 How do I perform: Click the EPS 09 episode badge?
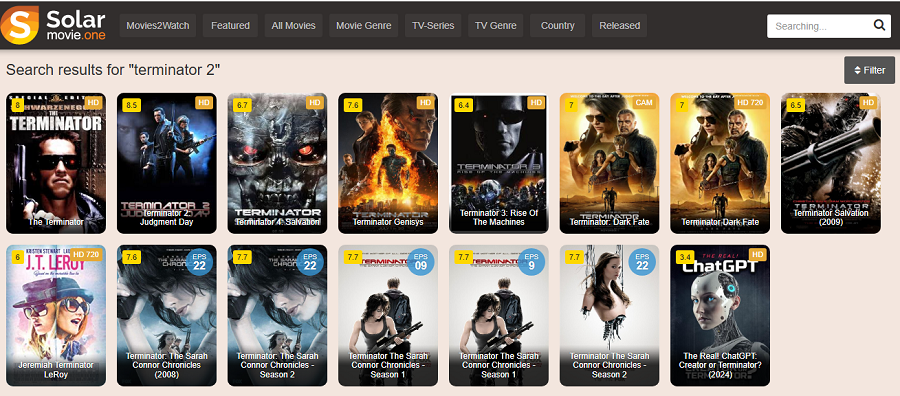coord(421,261)
